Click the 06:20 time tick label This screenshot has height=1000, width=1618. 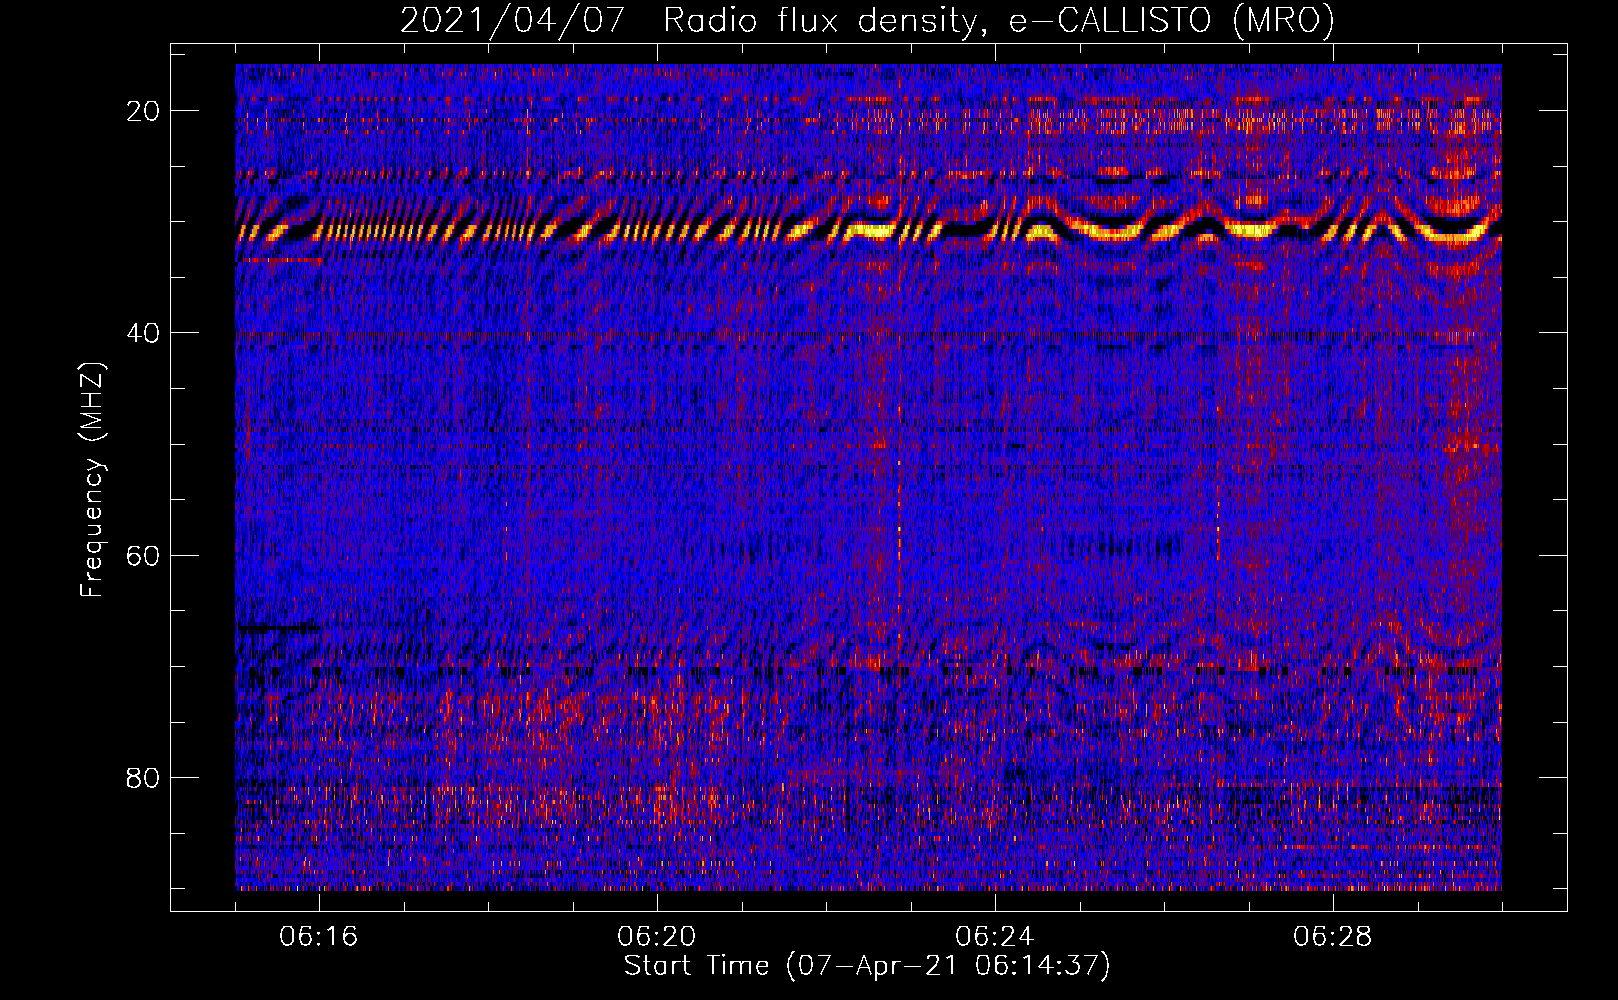click(x=657, y=937)
